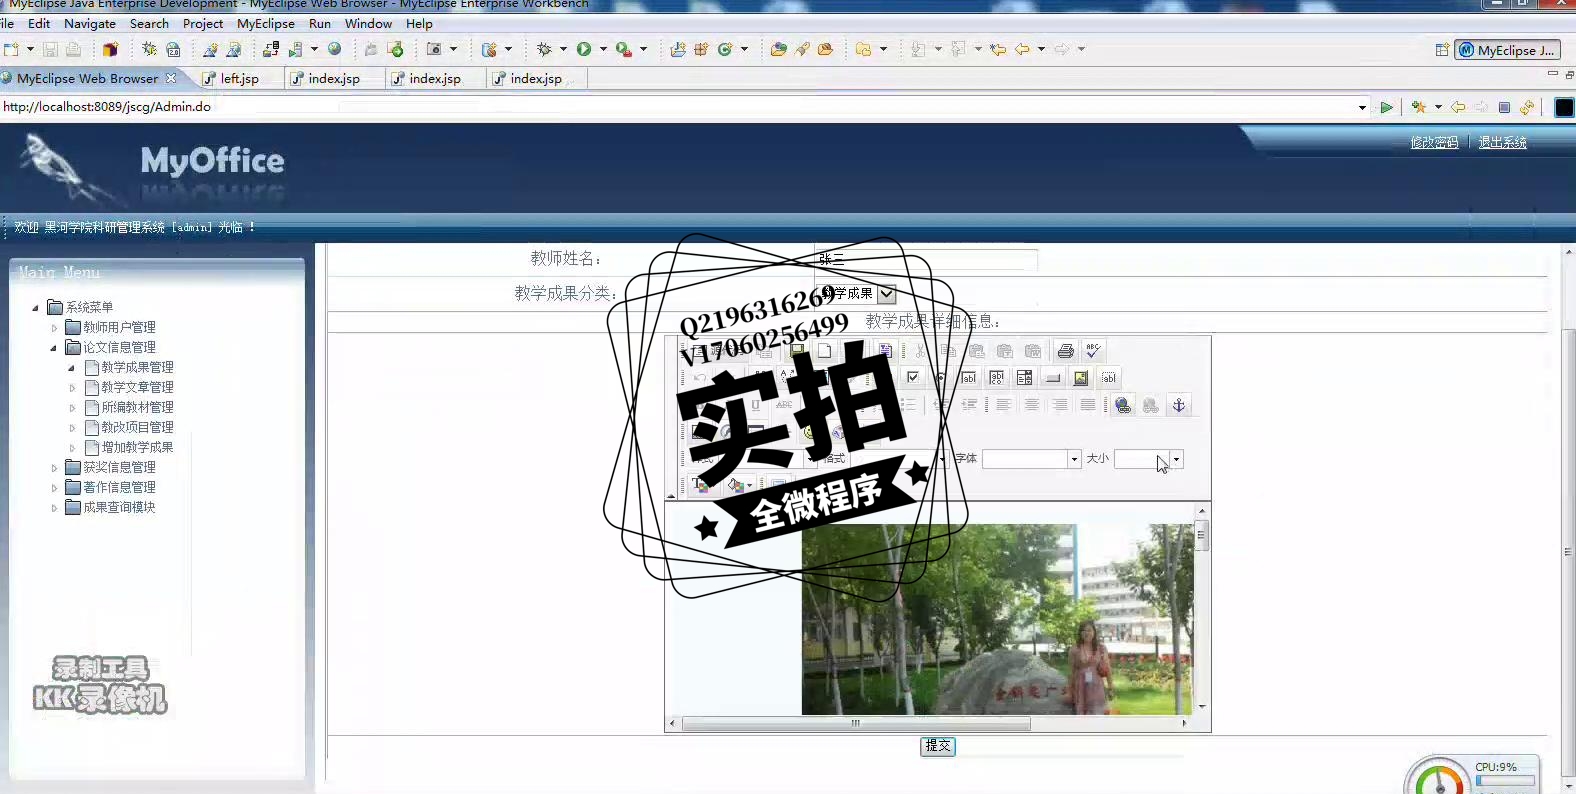The image size is (1576, 794).
Task: Click the browser refresh icon
Action: [x=1527, y=107]
